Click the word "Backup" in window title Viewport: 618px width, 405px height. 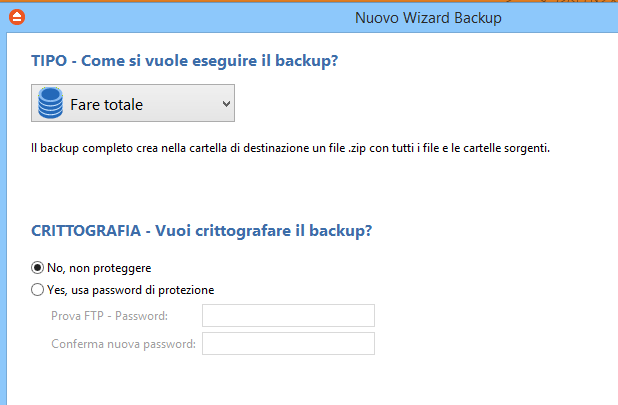(x=478, y=17)
